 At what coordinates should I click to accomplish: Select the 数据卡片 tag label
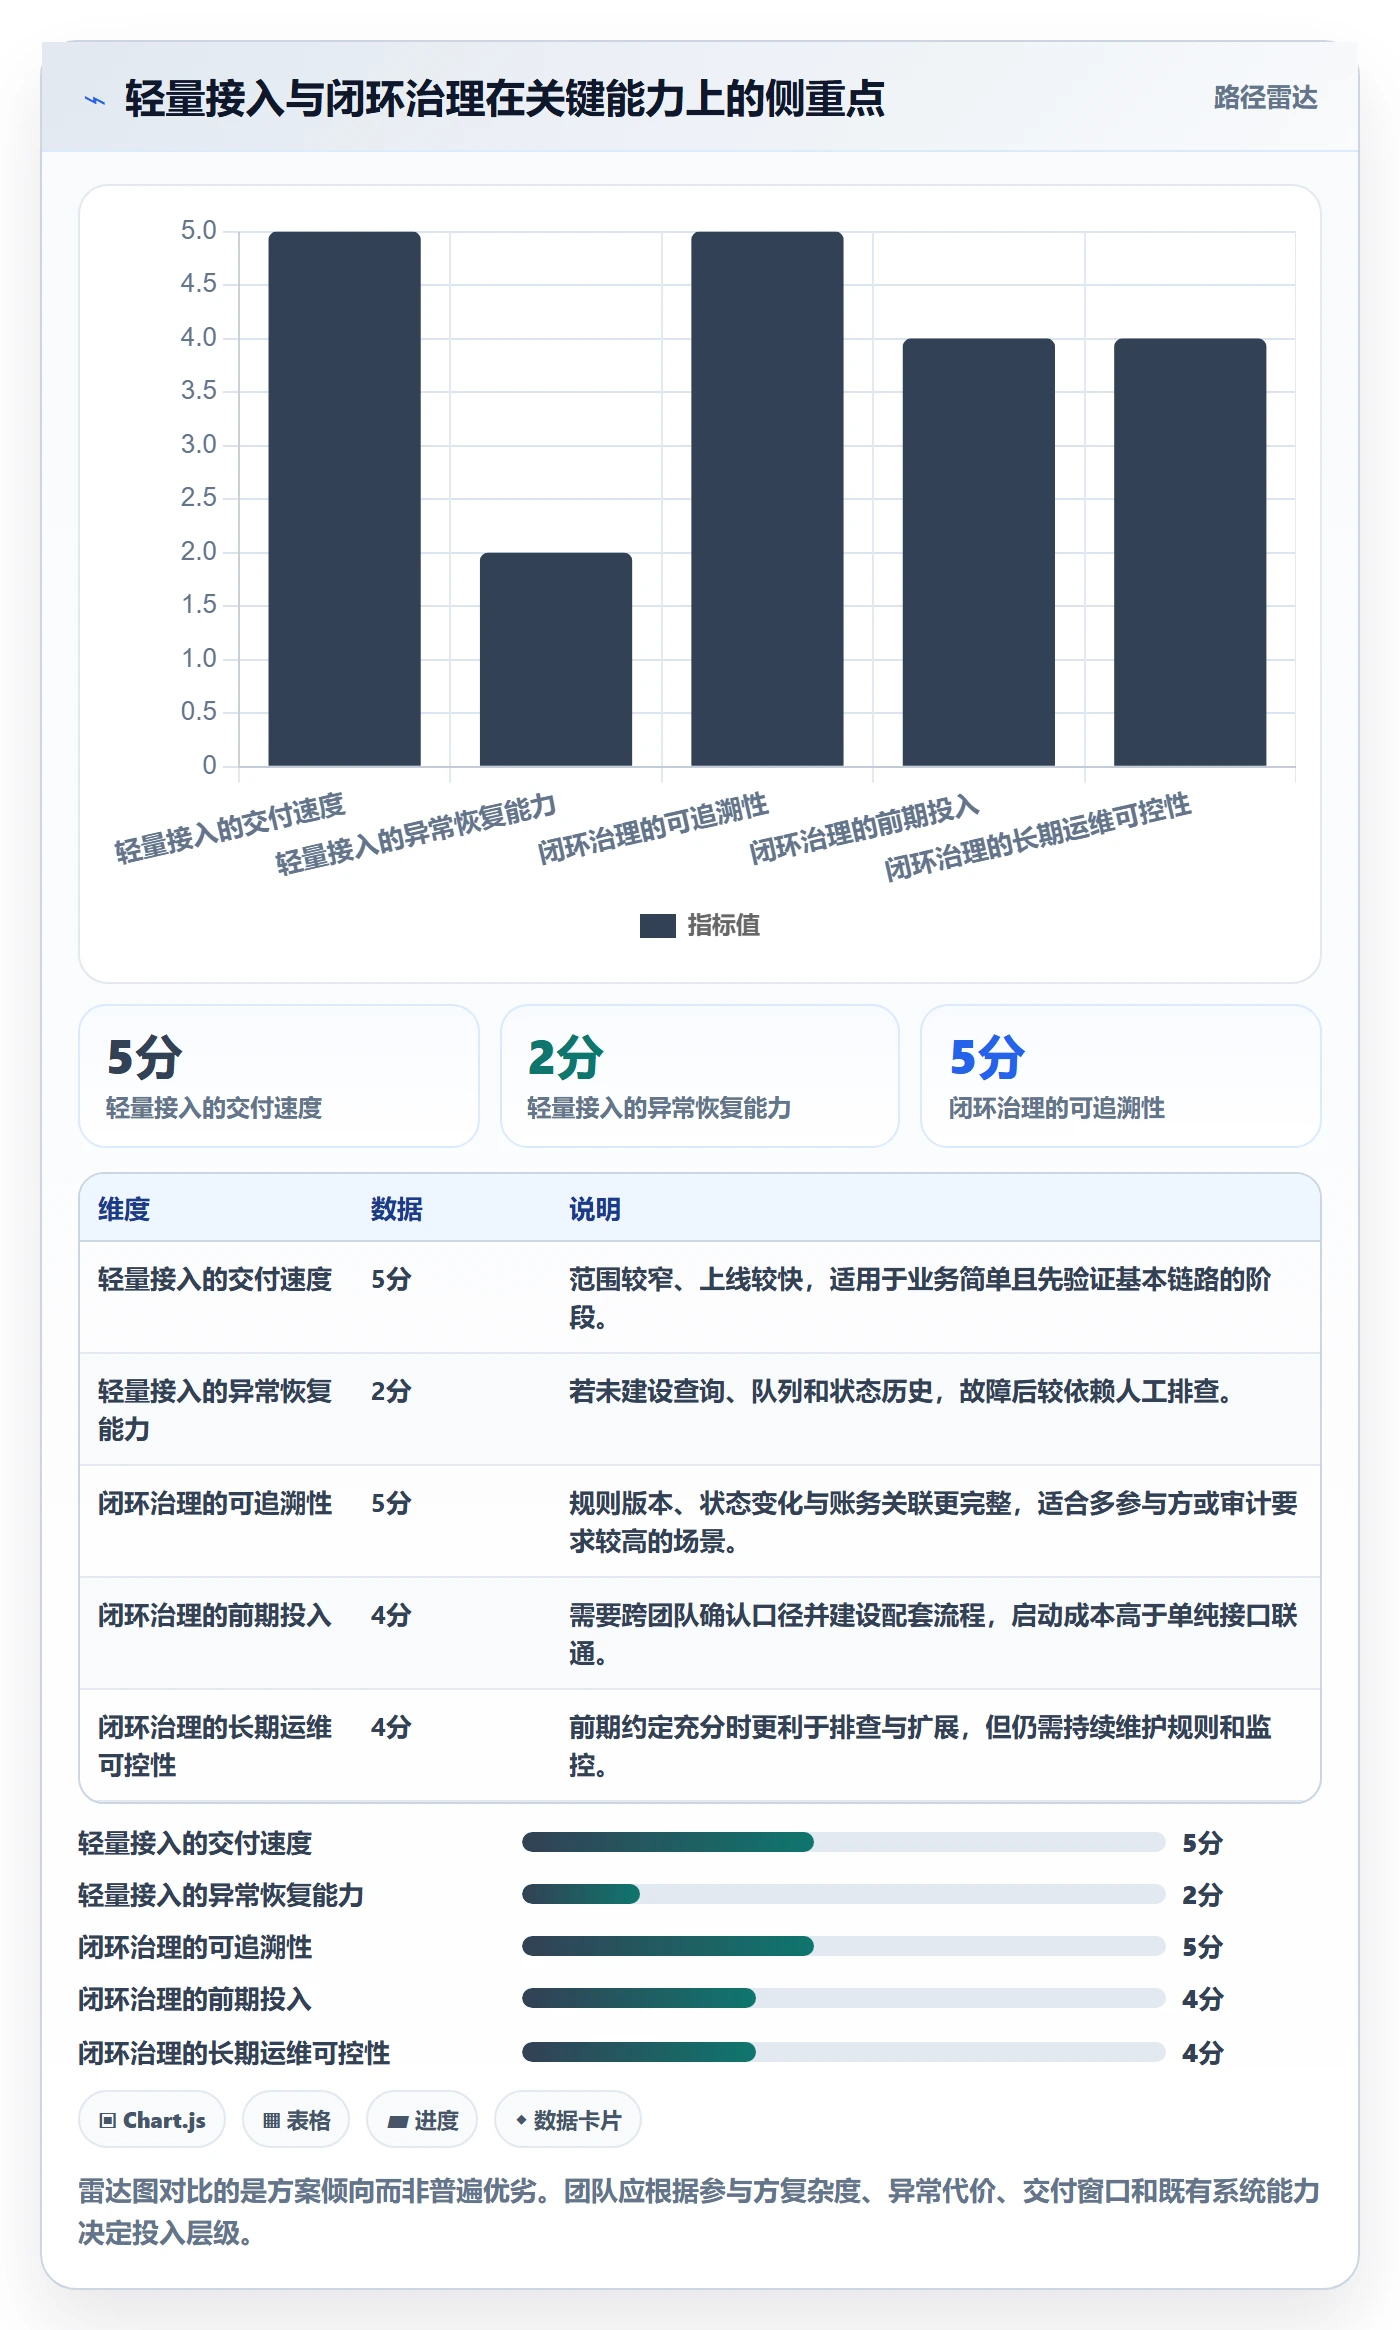(577, 2120)
